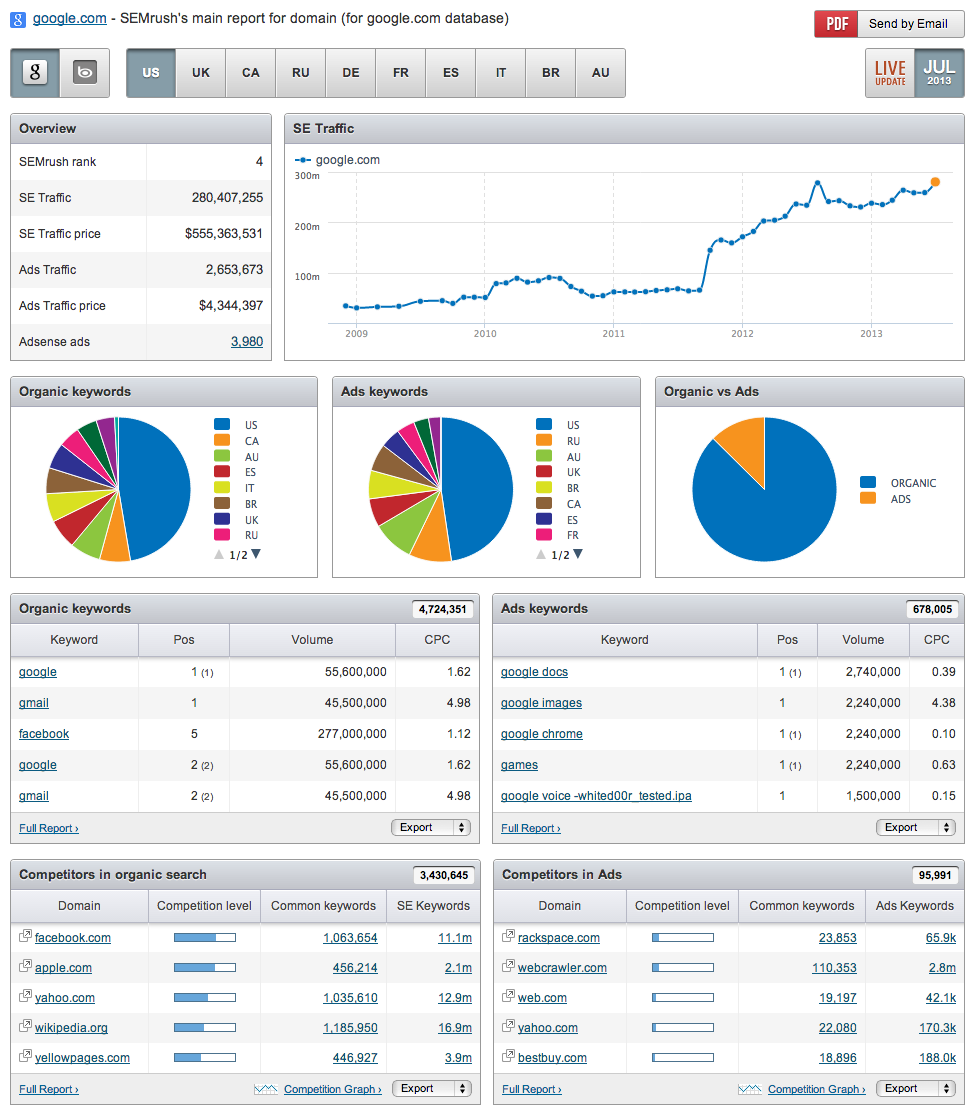Open external link icon for bestbuy.com
Image resolution: width=973 pixels, height=1115 pixels.
[x=508, y=1056]
